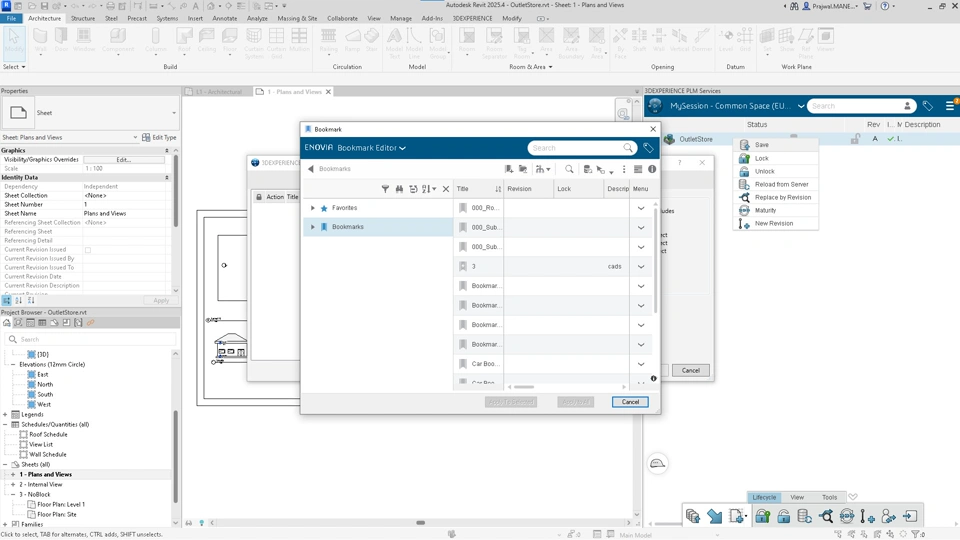Open the menu chevron for row 3
Screen dimensions: 960x540
click(x=641, y=267)
